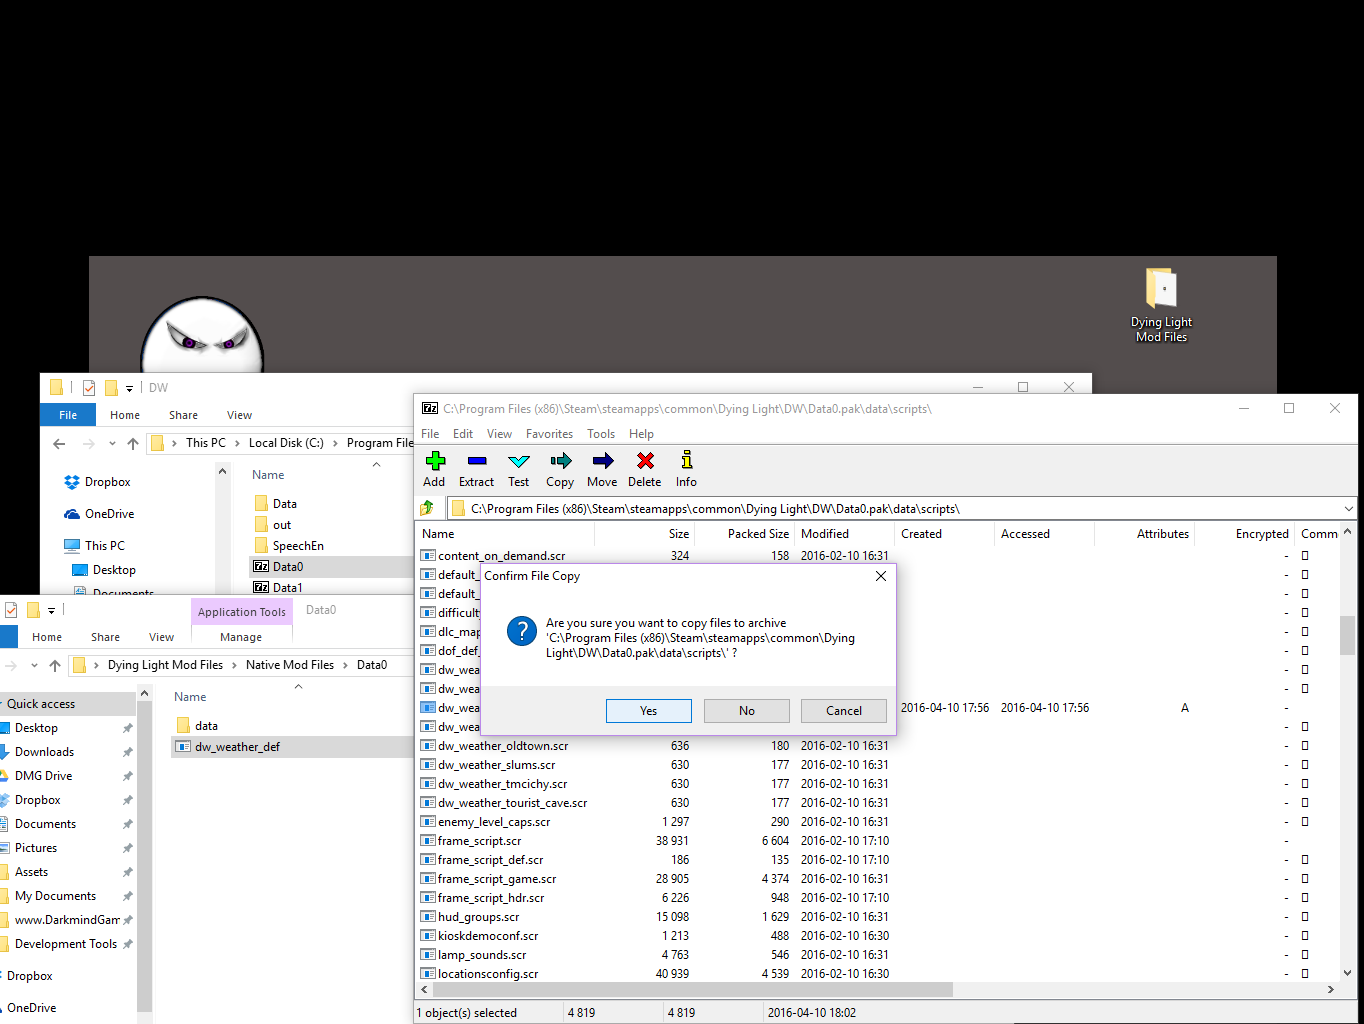The image size is (1364, 1024).
Task: Switch to Share tab in DW Explorer
Action: pyautogui.click(x=183, y=415)
